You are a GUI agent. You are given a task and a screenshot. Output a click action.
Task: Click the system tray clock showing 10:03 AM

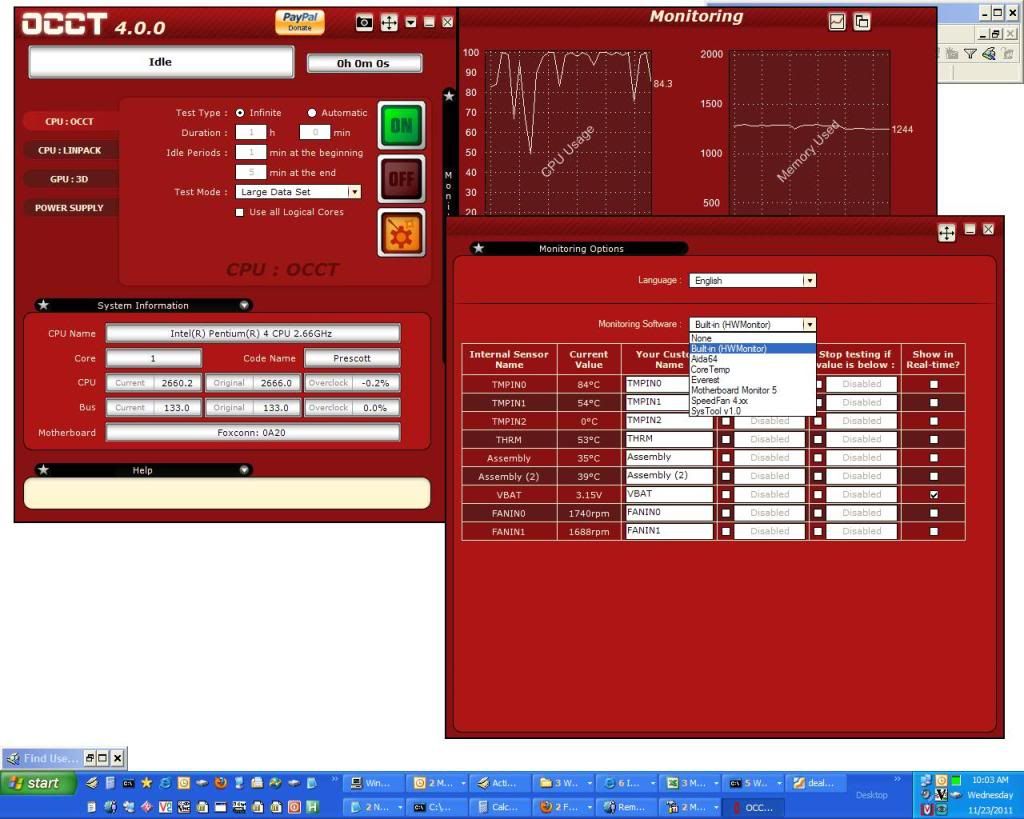pos(990,780)
